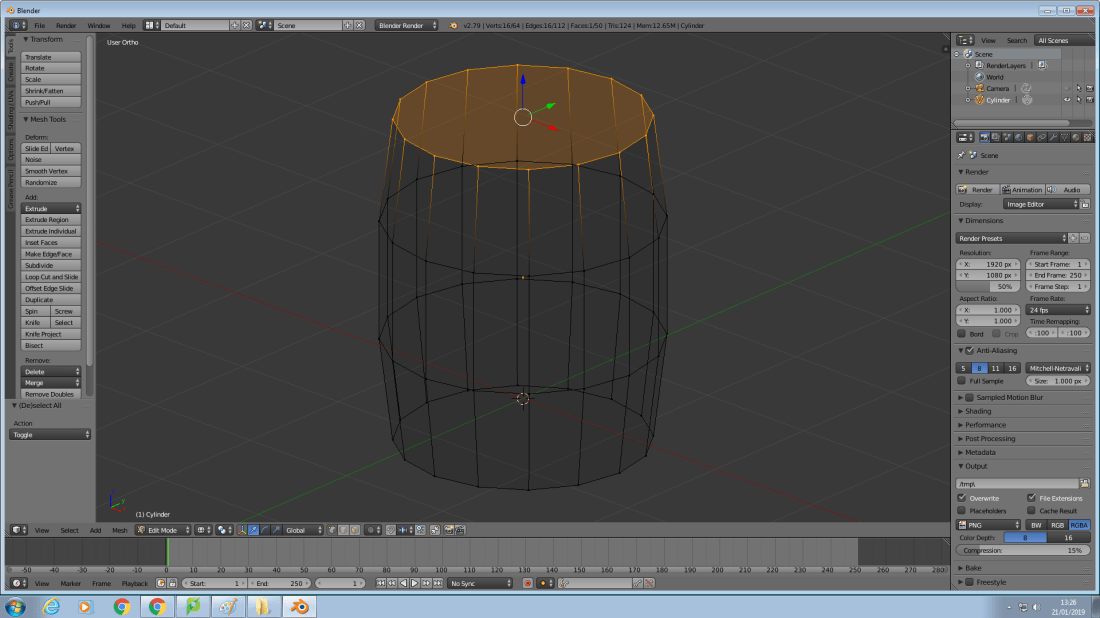Click the Remove Doubles button
1100x618 pixels.
49,394
